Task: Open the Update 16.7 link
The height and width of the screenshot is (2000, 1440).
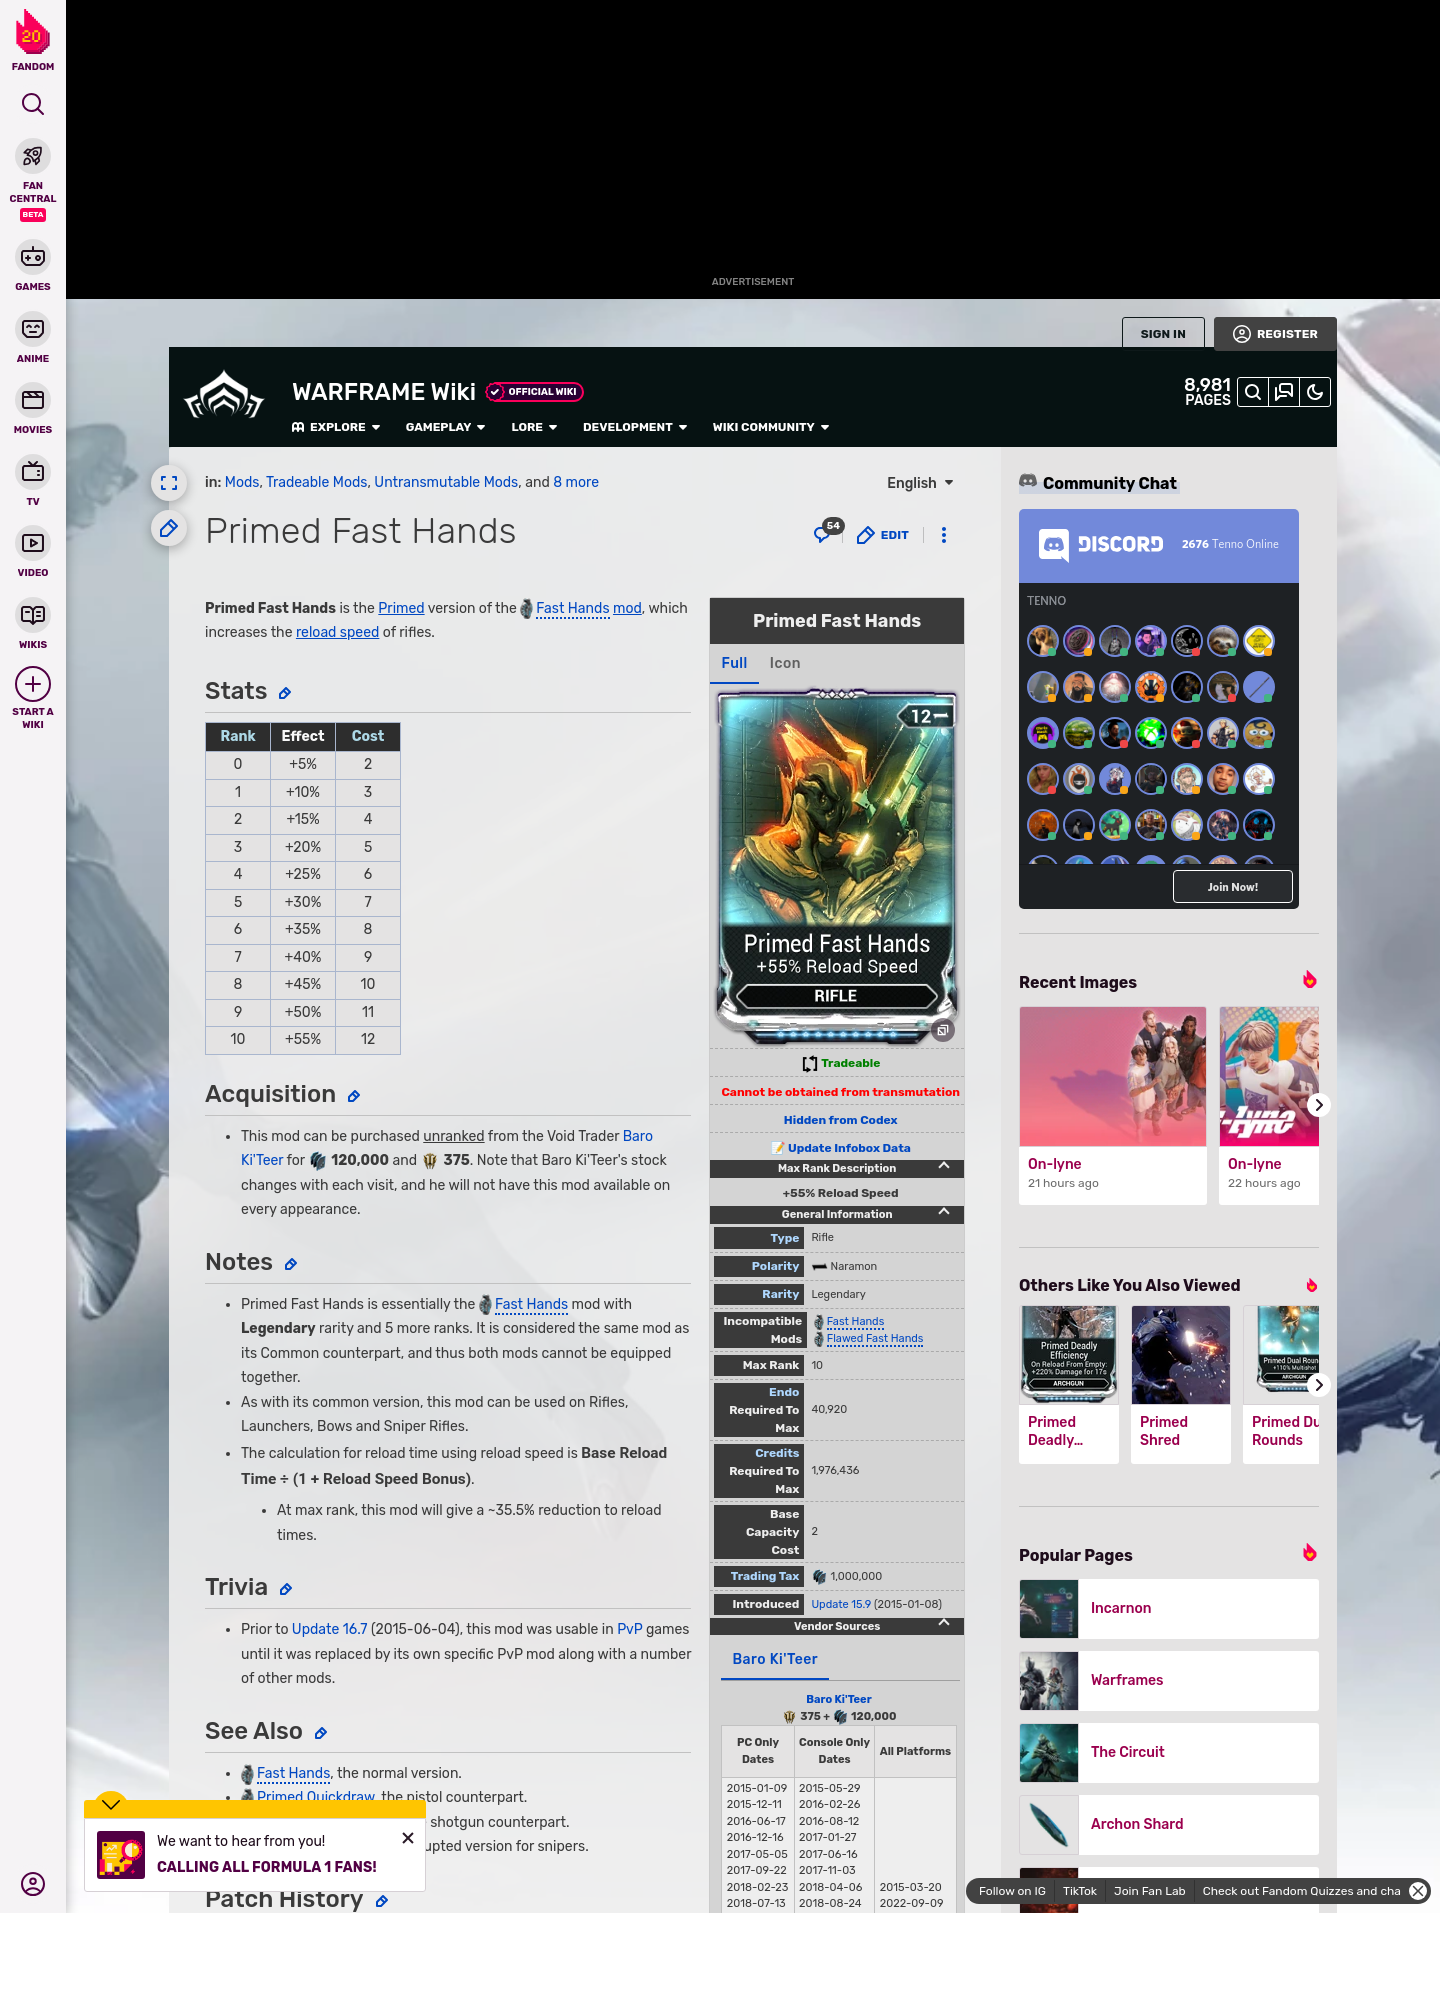Action: 330,1629
